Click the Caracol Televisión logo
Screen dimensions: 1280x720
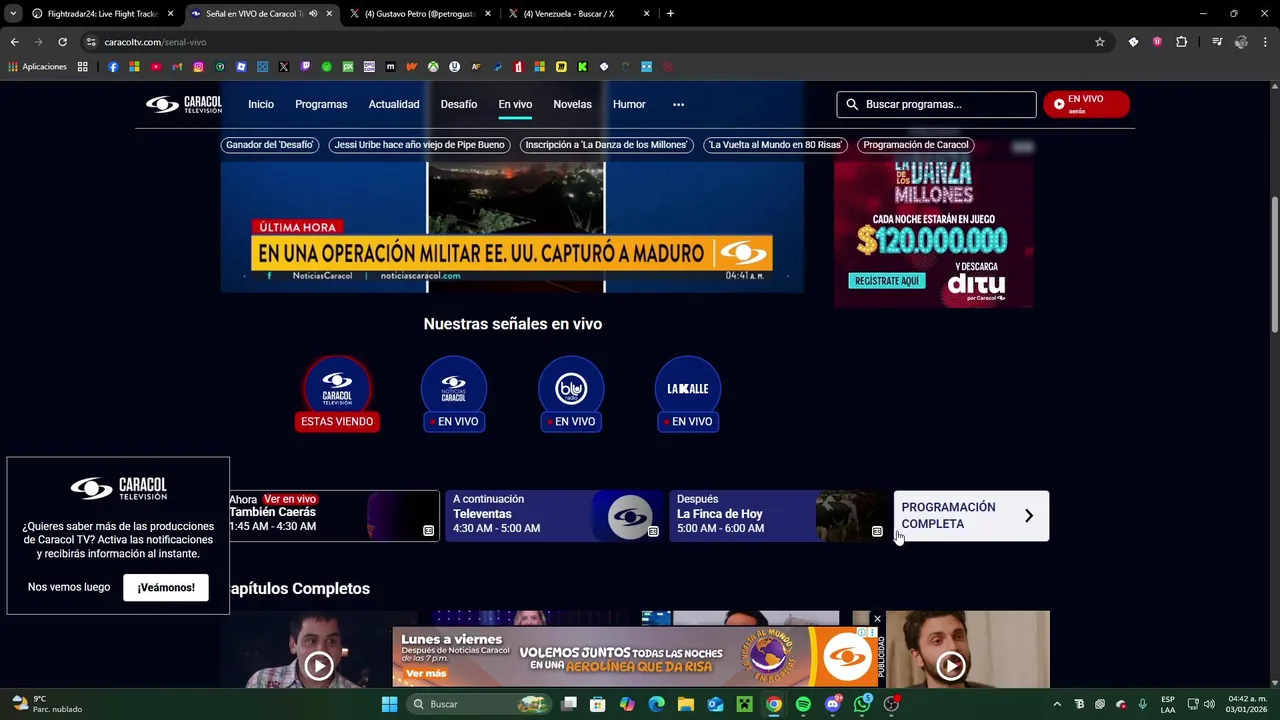point(183,104)
